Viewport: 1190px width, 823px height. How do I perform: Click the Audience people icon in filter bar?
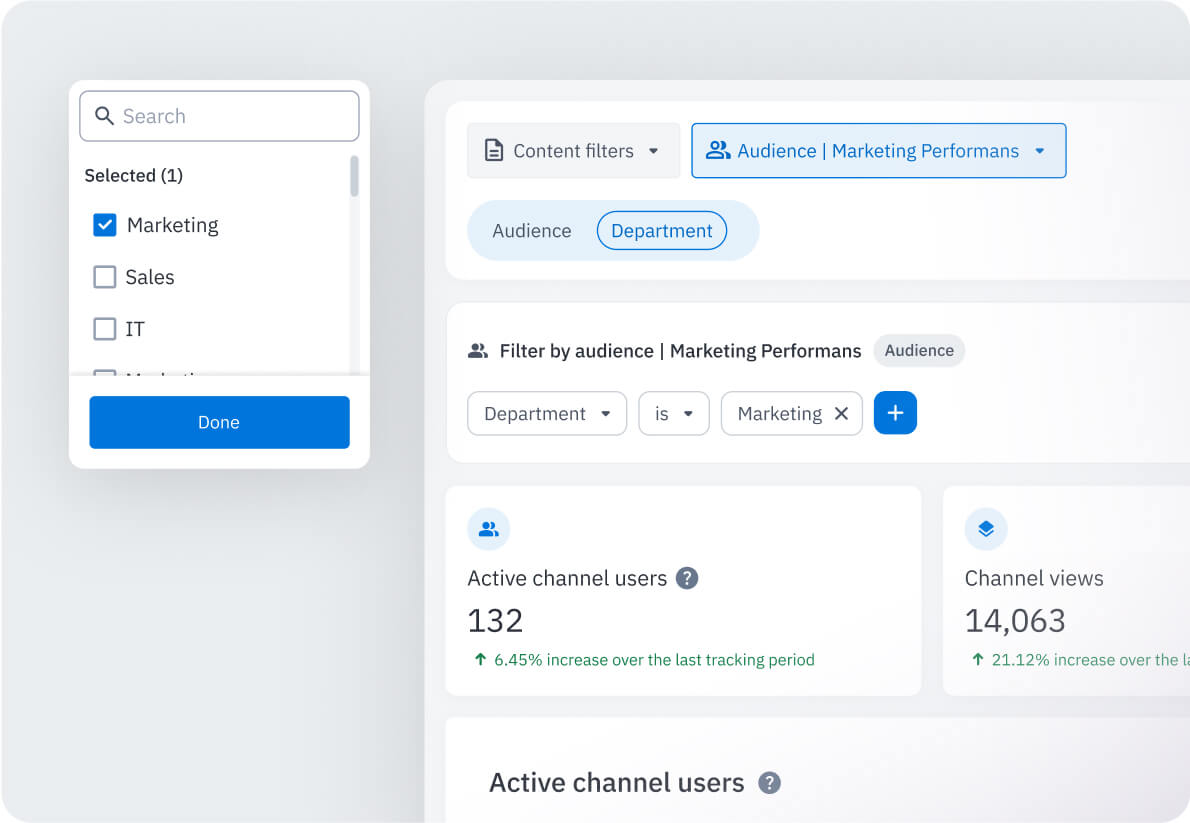[x=718, y=150]
